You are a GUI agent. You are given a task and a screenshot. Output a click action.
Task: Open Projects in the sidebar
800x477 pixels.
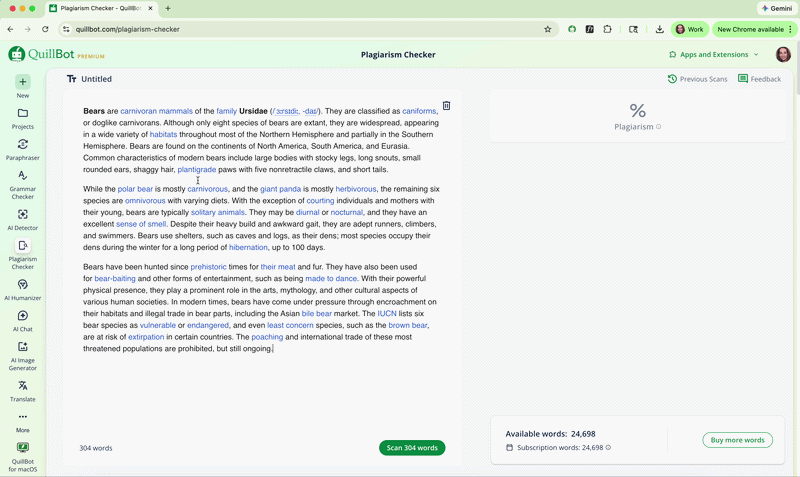[x=22, y=113]
